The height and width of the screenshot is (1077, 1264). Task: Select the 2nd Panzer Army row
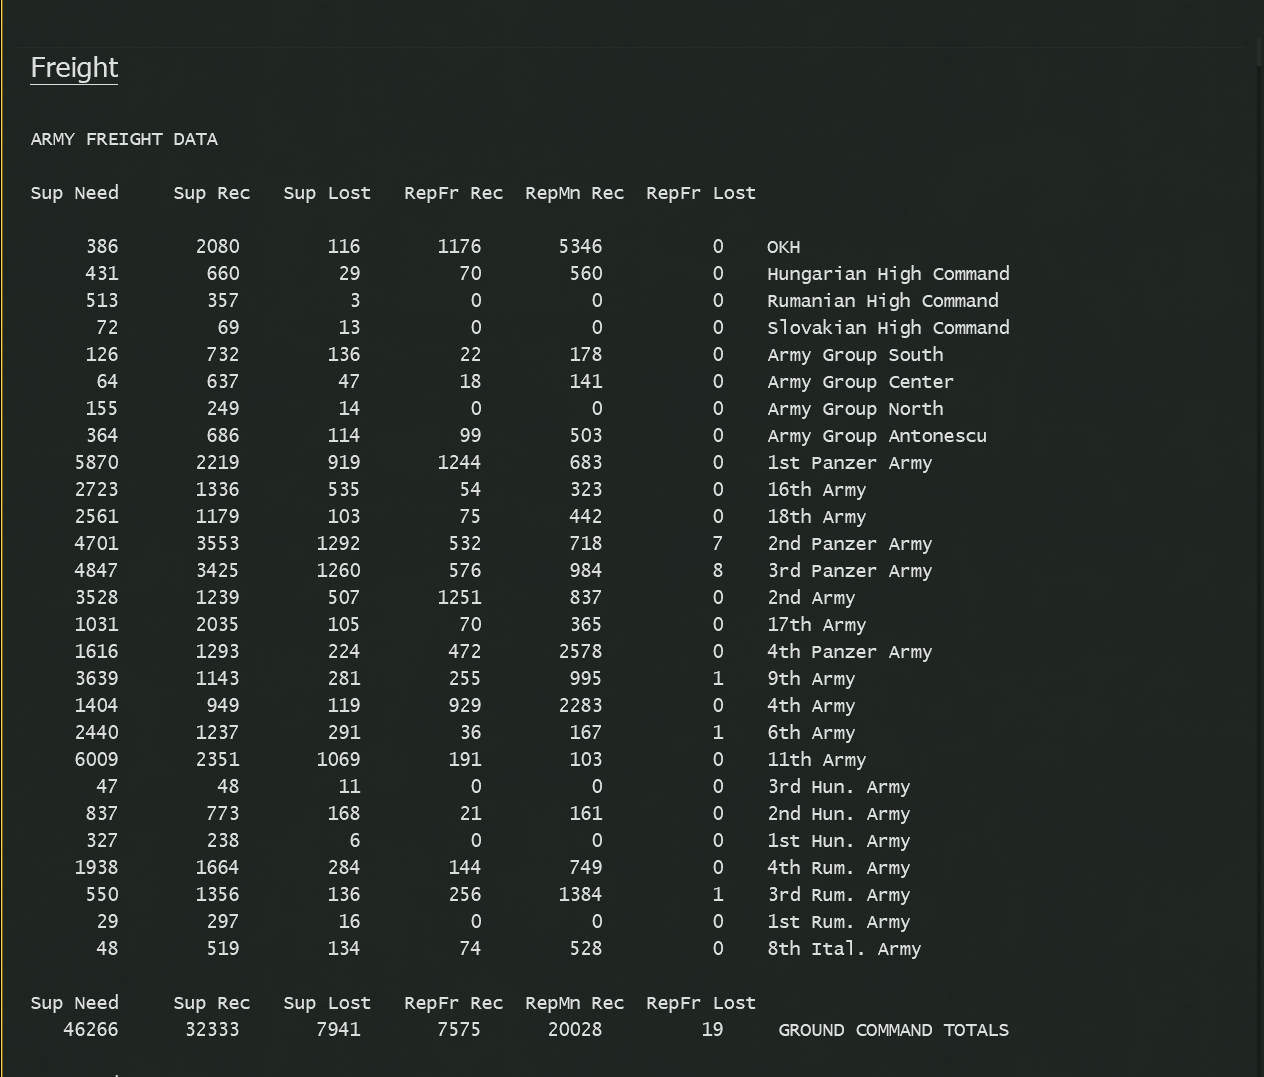(849, 543)
